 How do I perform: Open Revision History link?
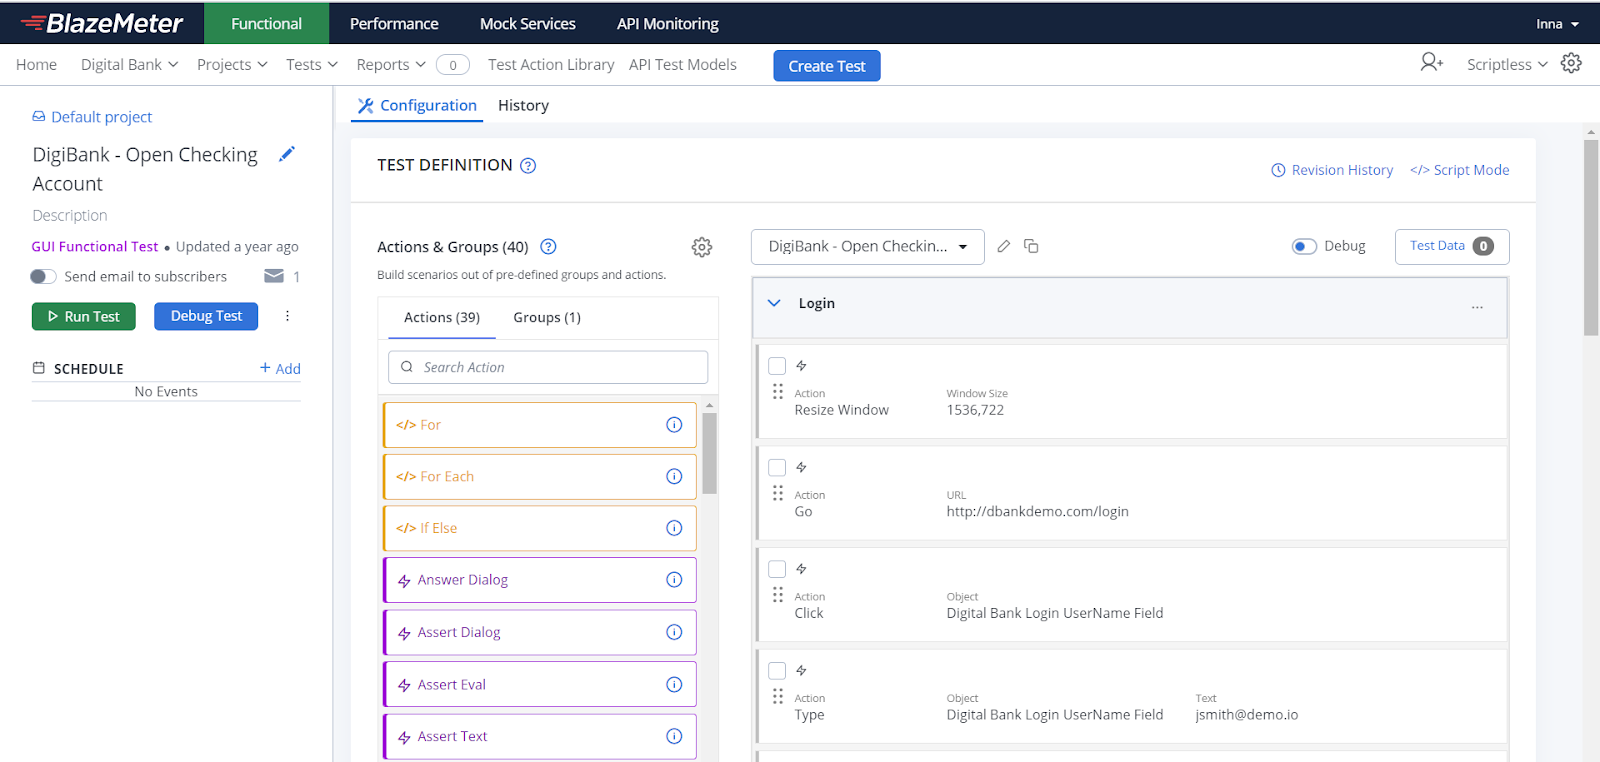[1332, 171]
